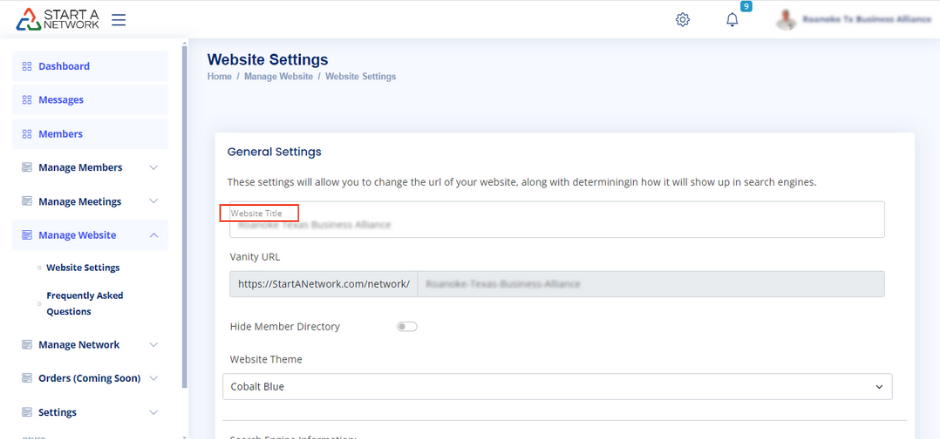This screenshot has height=439, width=940.
Task: Toggle the Hide Member Directory switch
Action: [x=407, y=326]
